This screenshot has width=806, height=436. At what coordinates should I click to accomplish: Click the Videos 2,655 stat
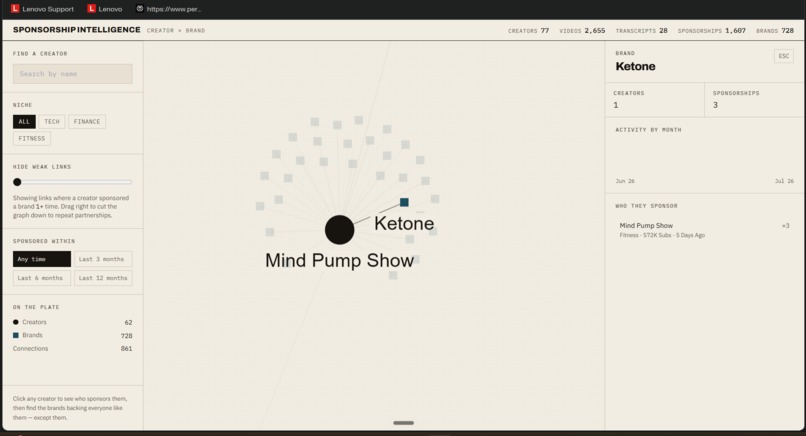pyautogui.click(x=582, y=31)
